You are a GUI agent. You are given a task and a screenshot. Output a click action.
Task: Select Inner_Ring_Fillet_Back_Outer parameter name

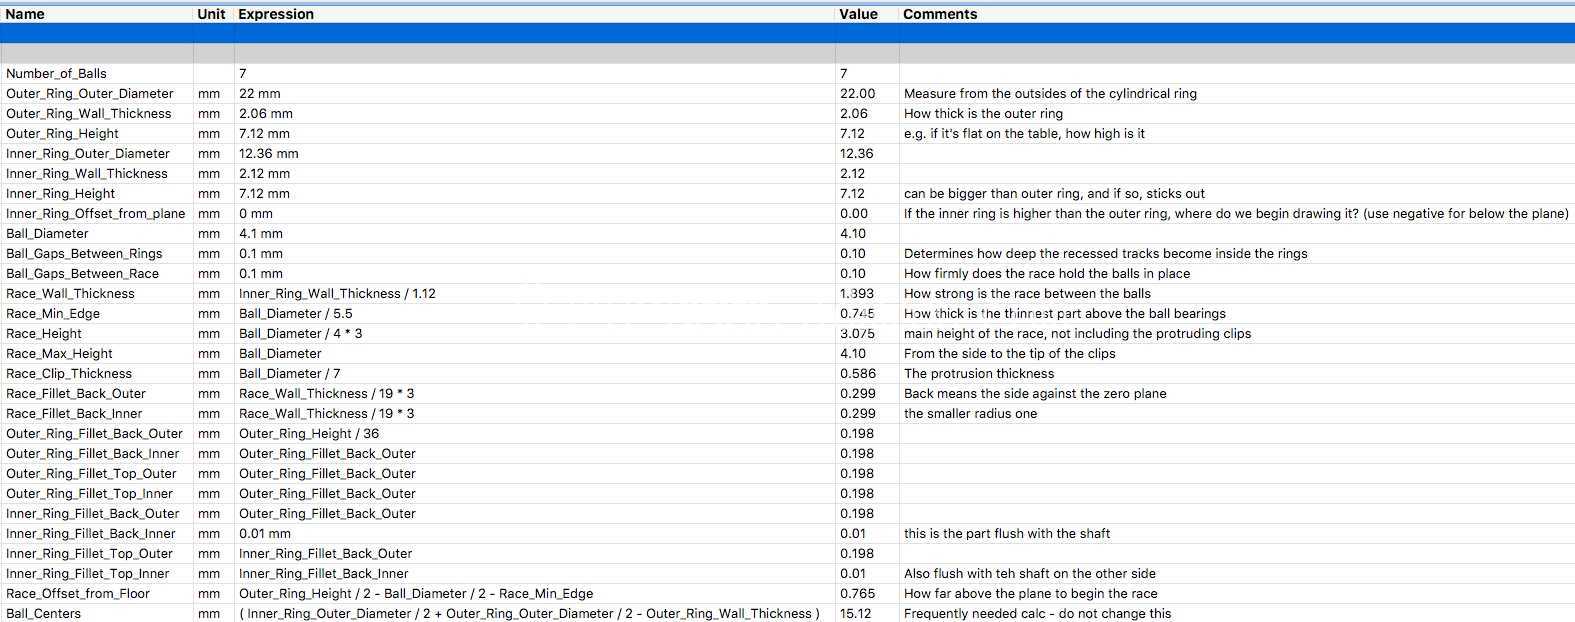click(93, 513)
